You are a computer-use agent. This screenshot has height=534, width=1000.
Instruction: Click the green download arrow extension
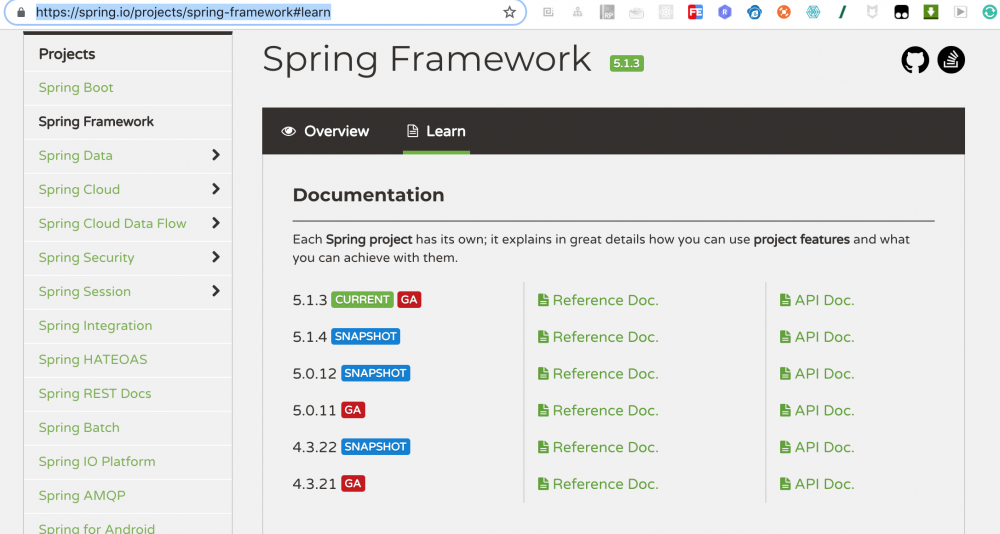[931, 12]
